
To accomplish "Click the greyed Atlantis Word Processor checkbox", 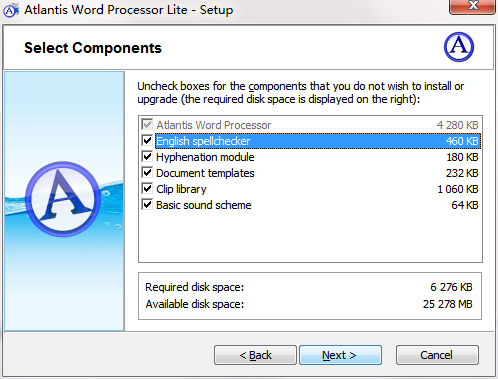I will pyautogui.click(x=147, y=125).
